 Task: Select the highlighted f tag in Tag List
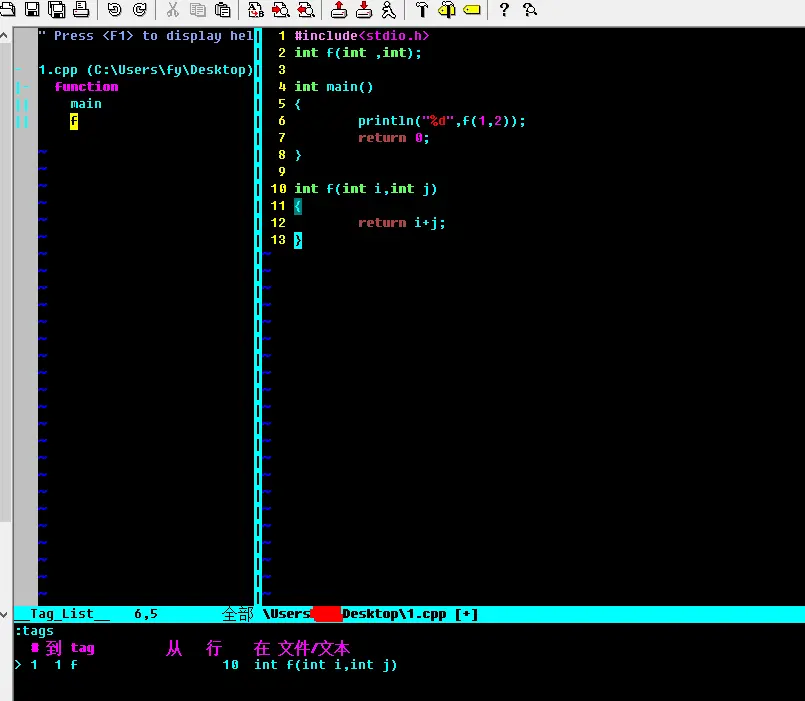tap(74, 121)
